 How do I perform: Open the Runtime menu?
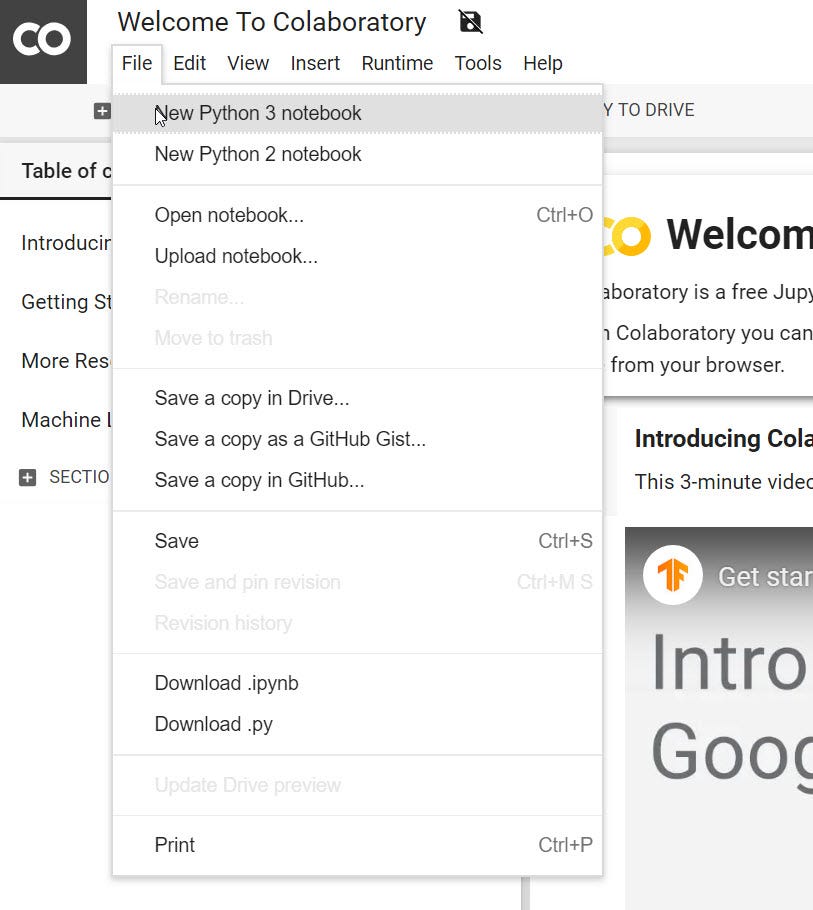coord(396,63)
